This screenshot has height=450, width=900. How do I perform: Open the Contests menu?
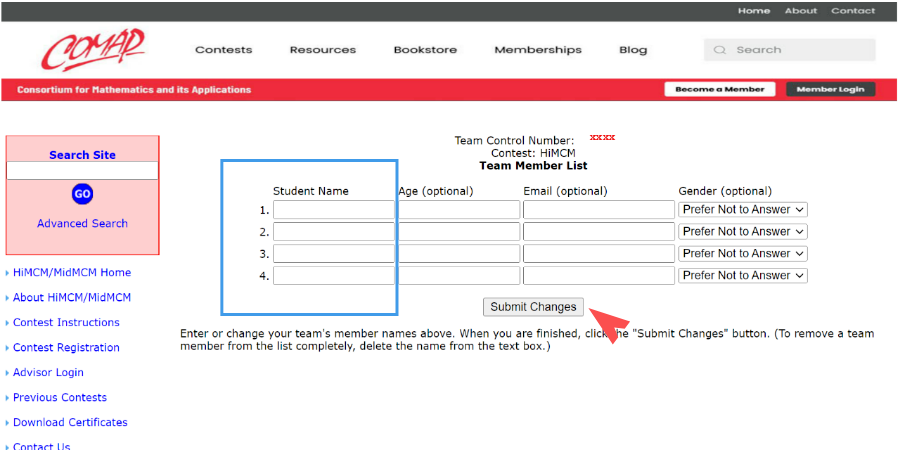(x=224, y=50)
